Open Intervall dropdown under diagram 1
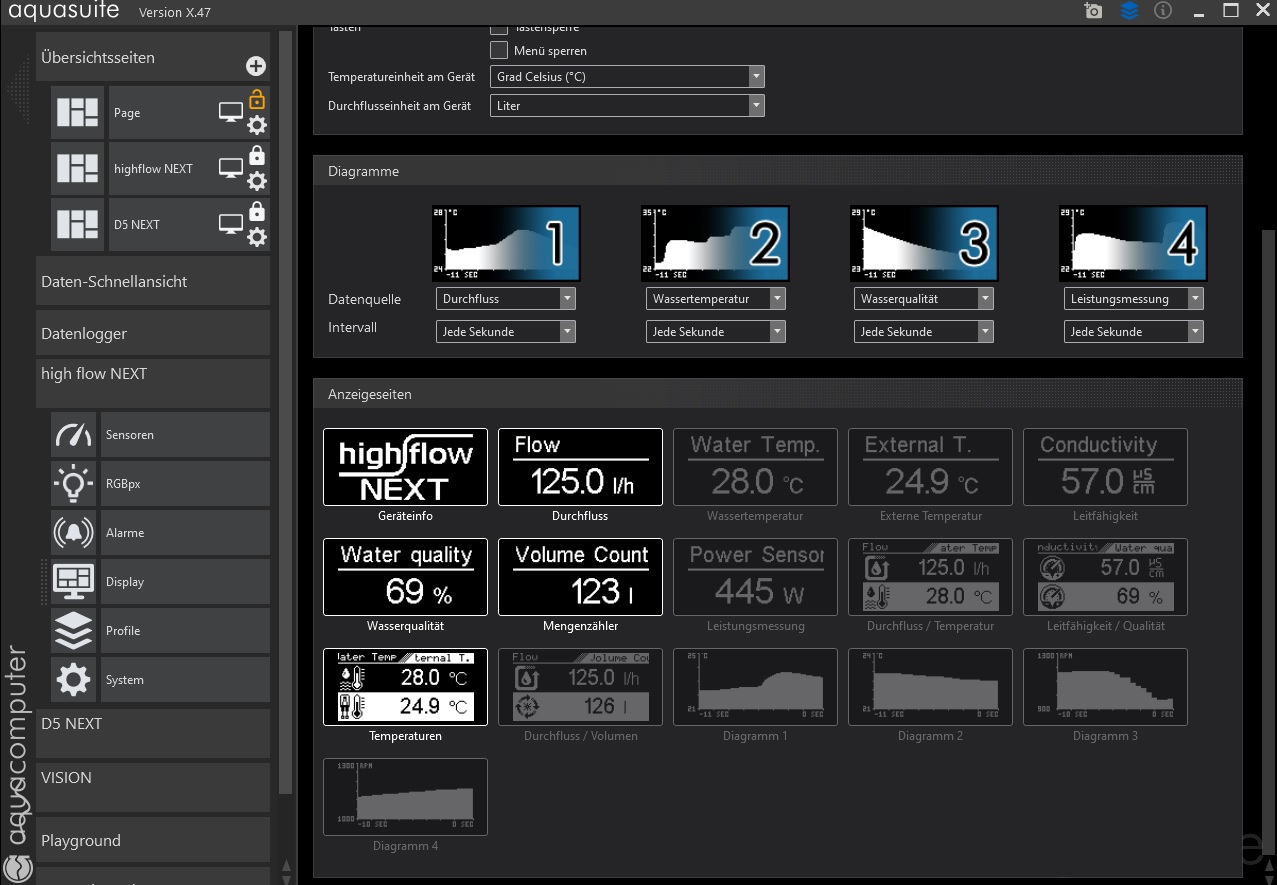 (506, 331)
